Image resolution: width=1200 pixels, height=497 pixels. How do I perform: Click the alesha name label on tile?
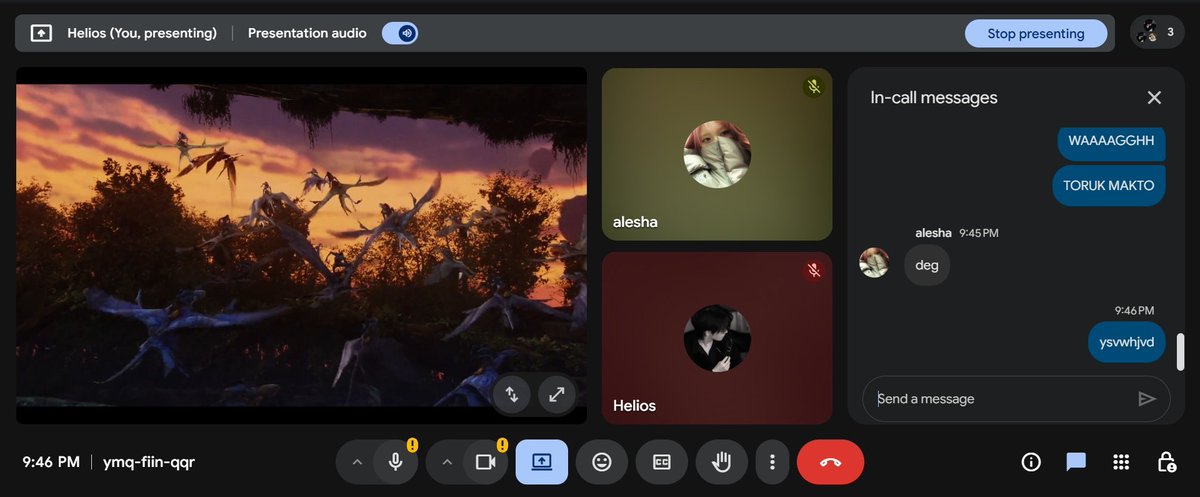coord(635,222)
